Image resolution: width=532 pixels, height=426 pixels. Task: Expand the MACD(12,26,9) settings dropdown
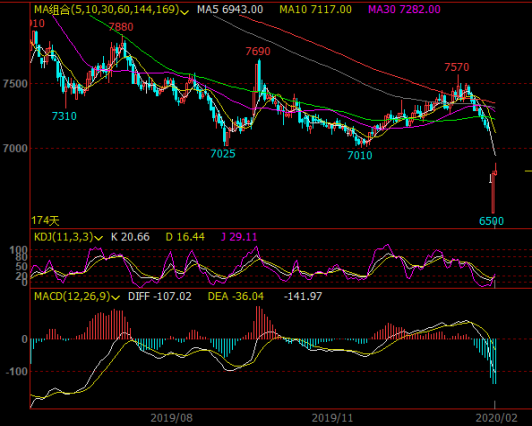coord(115,297)
